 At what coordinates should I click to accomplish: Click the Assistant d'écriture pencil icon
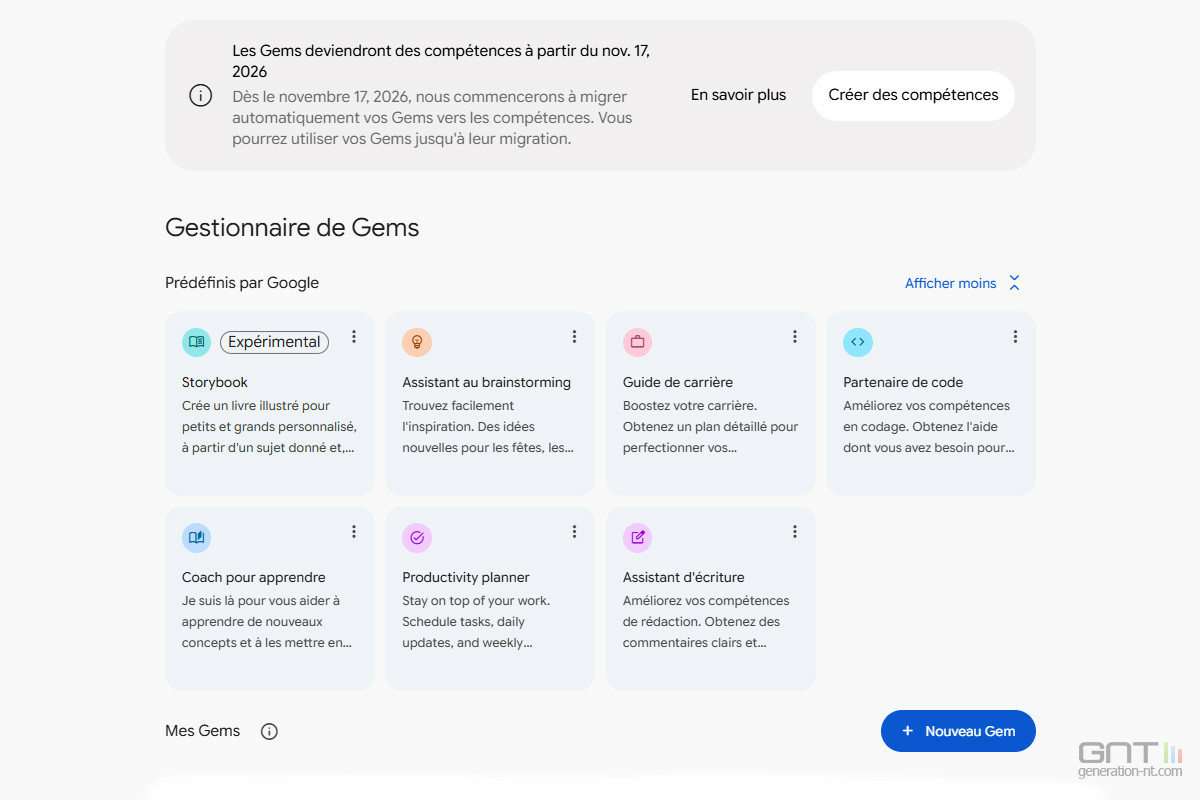pyautogui.click(x=637, y=537)
